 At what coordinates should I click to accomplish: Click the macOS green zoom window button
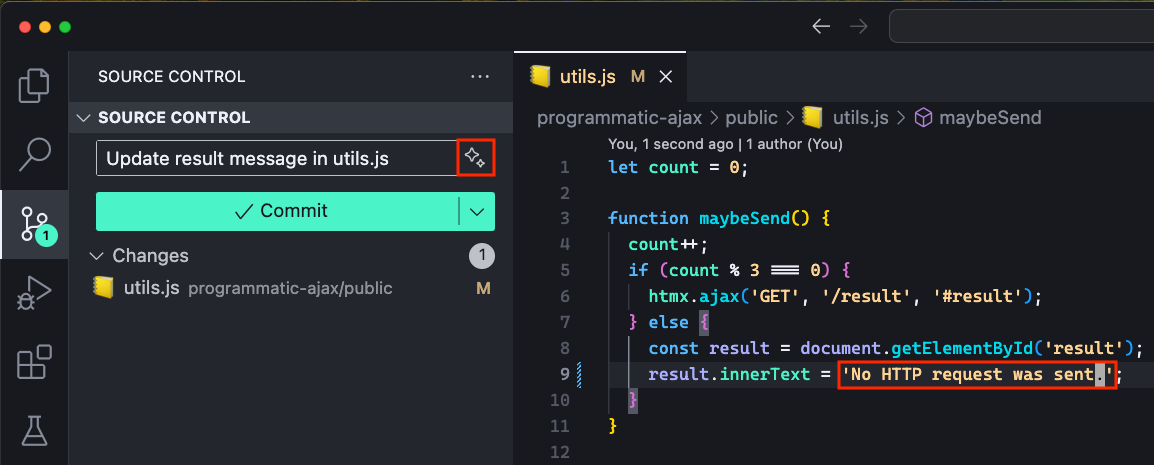click(x=65, y=27)
